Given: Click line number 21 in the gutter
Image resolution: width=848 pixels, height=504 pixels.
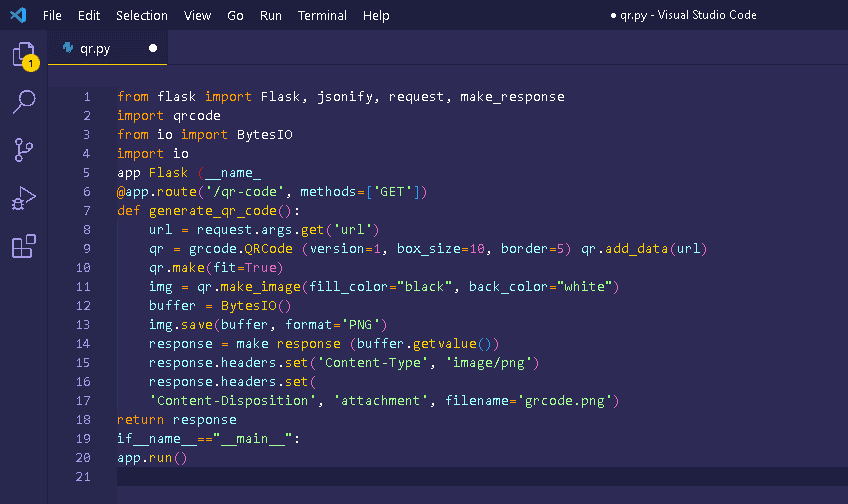Looking at the screenshot, I should [83, 477].
